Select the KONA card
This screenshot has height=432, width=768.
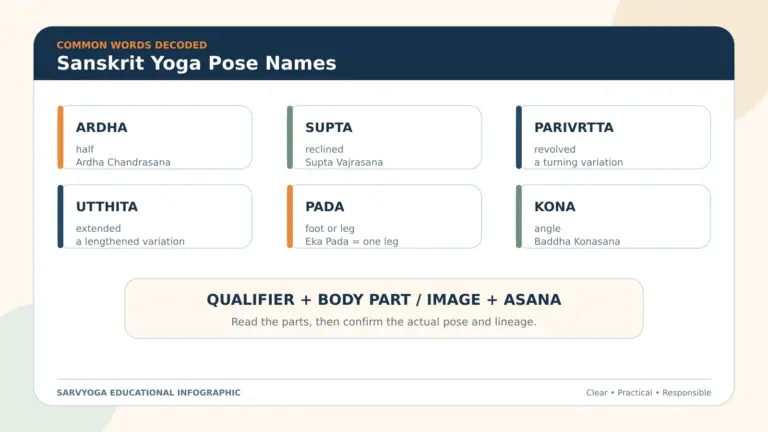(x=613, y=216)
